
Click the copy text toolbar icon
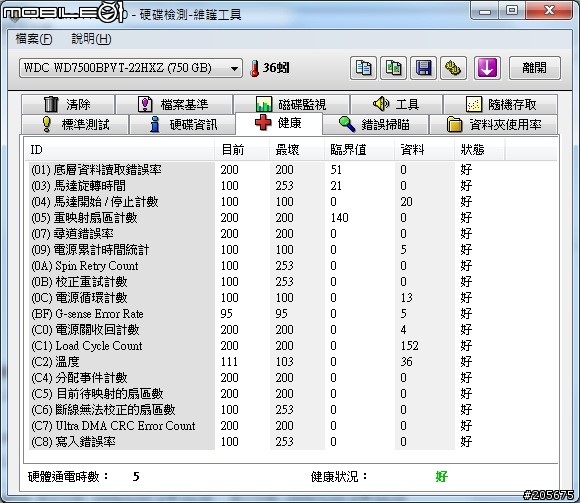pos(363,68)
